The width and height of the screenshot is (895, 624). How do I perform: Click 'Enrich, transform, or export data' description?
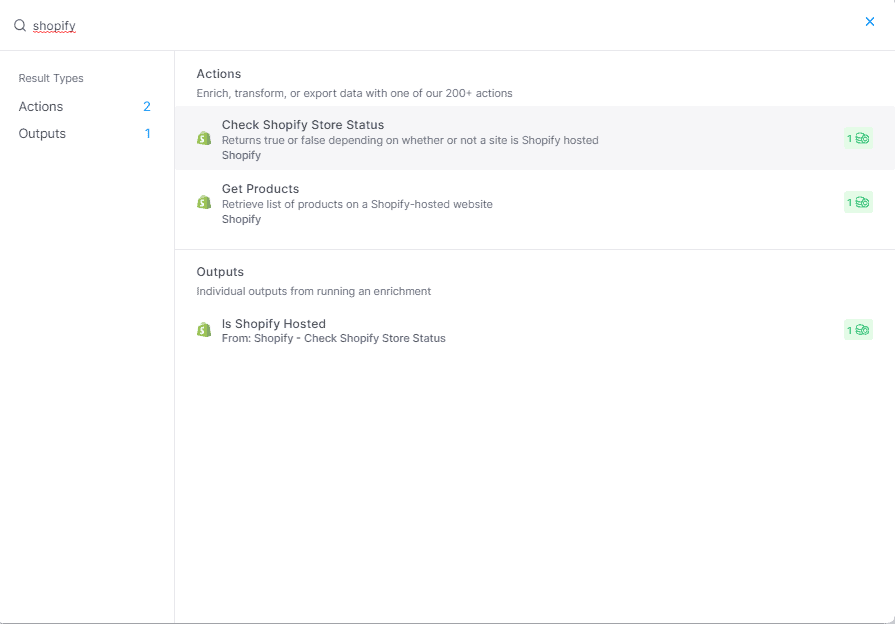tap(354, 93)
